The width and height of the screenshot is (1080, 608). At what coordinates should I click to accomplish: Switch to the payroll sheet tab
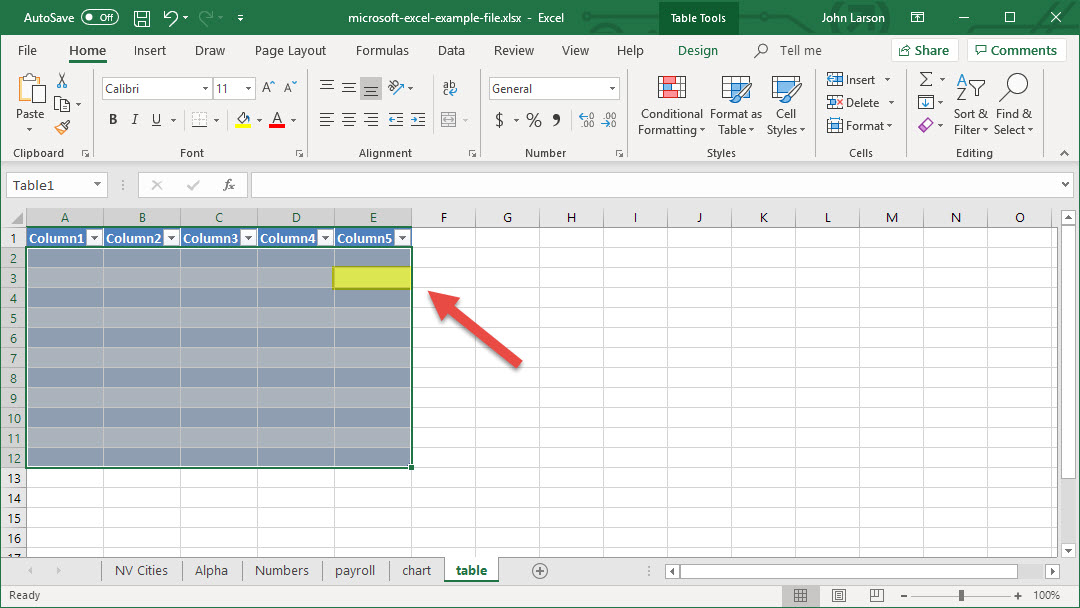click(355, 571)
